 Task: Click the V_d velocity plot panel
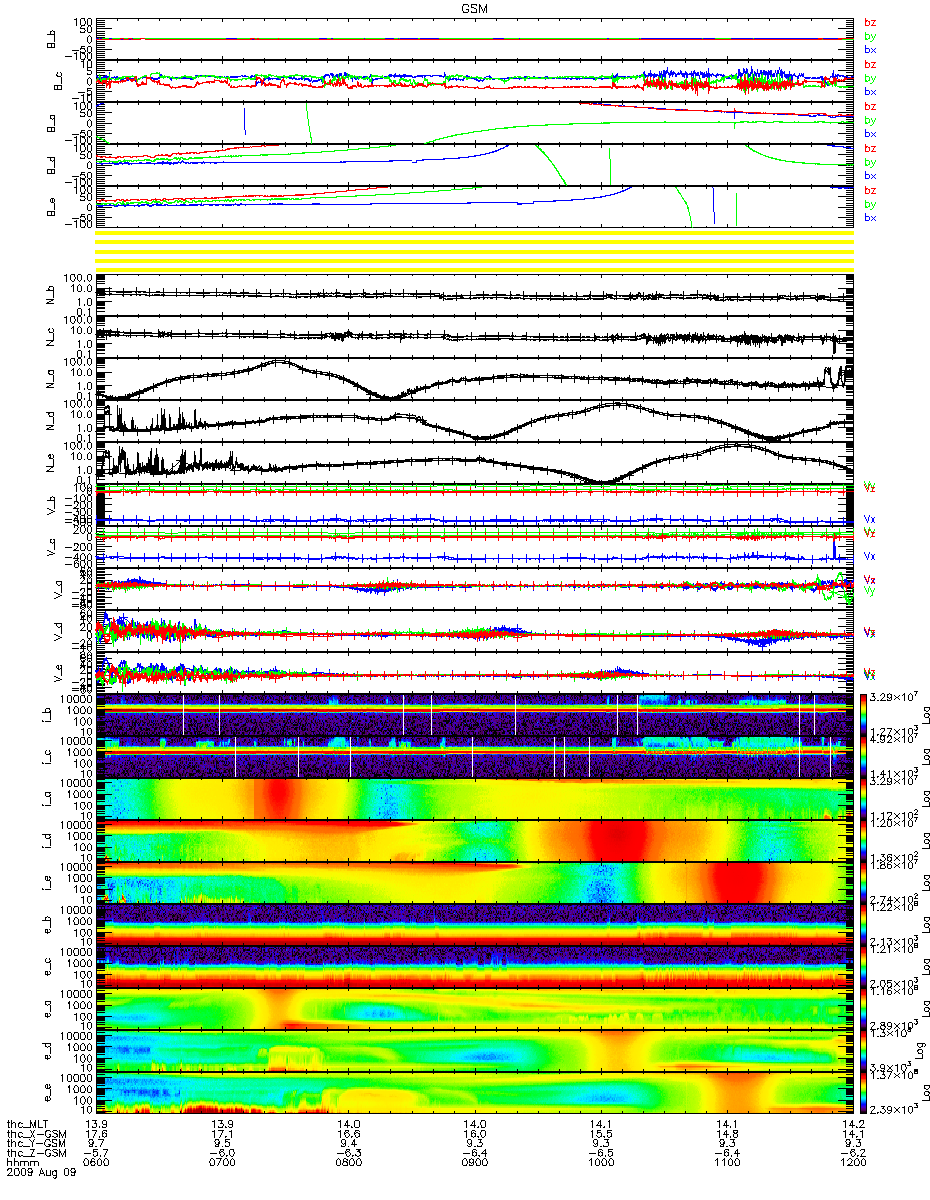pos(476,632)
